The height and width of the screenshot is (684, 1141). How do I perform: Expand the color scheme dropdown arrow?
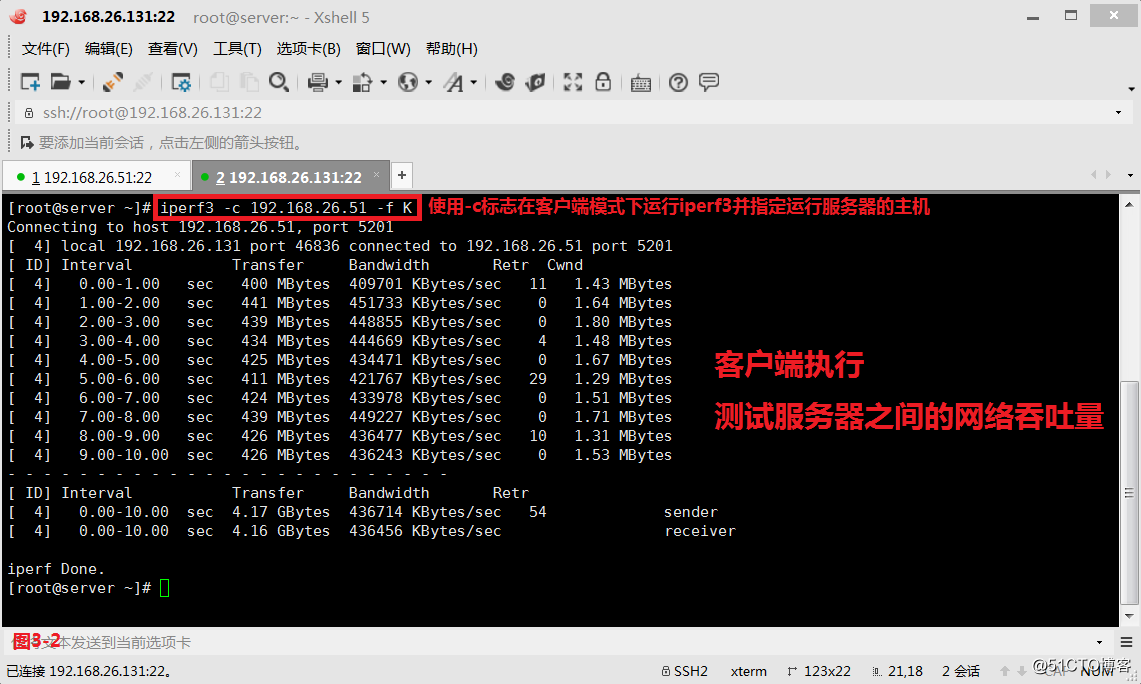383,82
